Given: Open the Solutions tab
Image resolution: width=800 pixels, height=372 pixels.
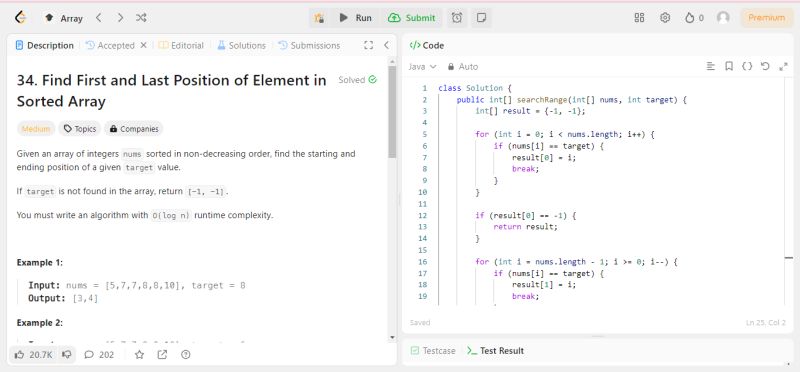Looking at the screenshot, I should point(241,45).
